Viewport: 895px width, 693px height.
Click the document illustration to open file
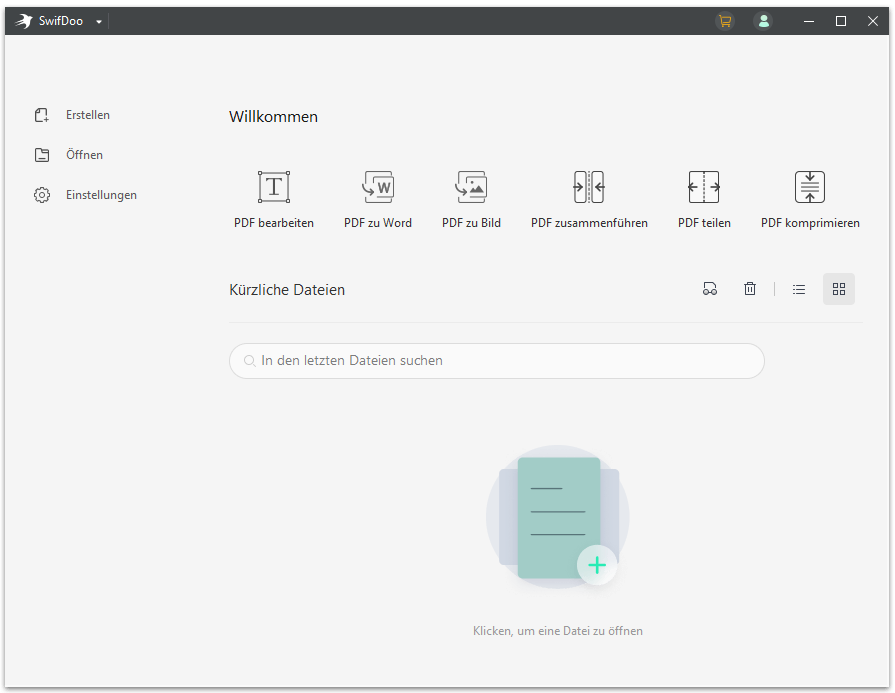(x=557, y=517)
